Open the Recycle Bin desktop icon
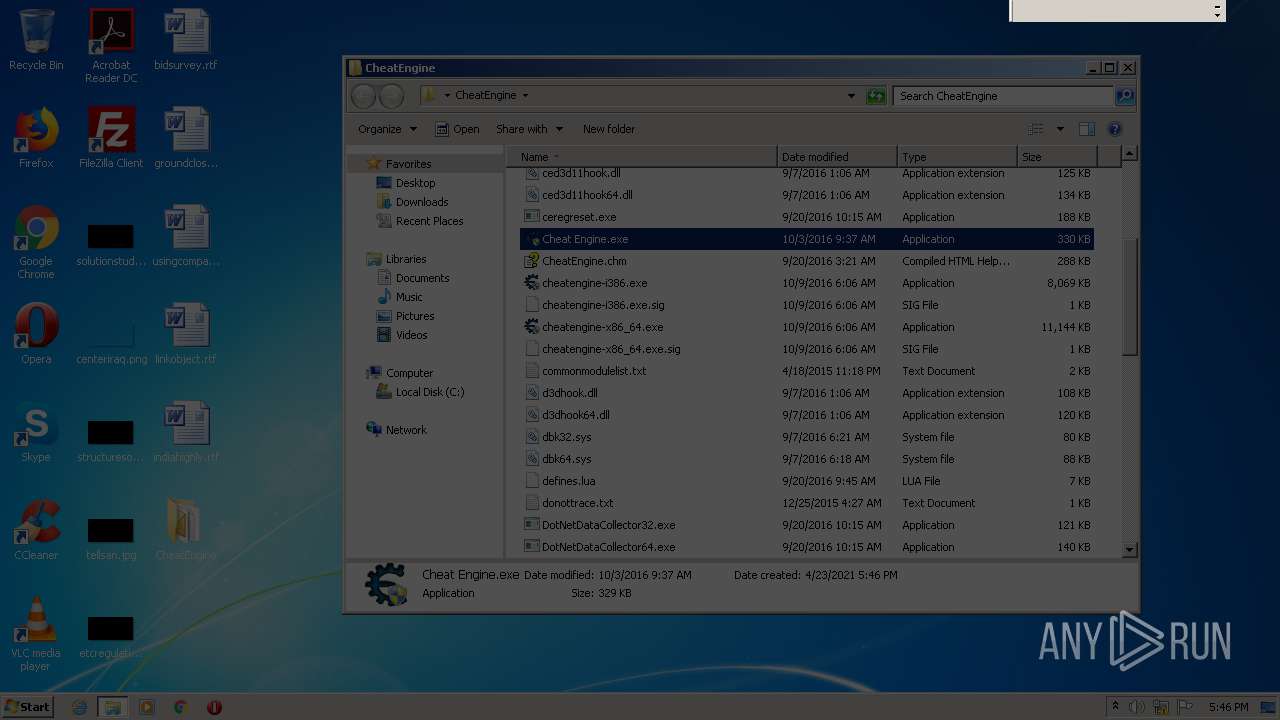The width and height of the screenshot is (1280, 720). 36,40
